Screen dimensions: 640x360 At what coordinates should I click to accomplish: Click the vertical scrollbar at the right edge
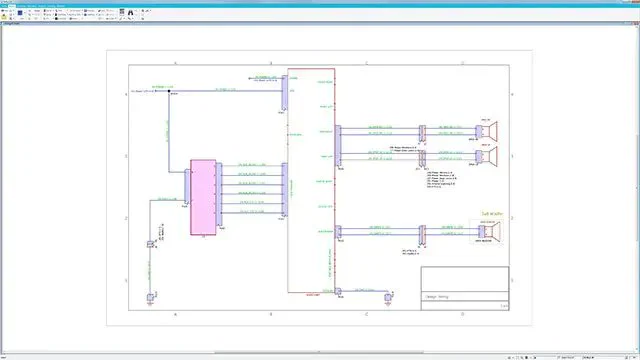coord(637,188)
